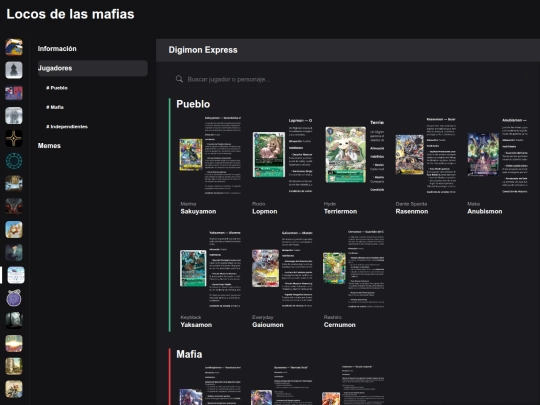Image resolution: width=540 pixels, height=405 pixels.
Task: Click player name Everyday
Action: point(263,317)
